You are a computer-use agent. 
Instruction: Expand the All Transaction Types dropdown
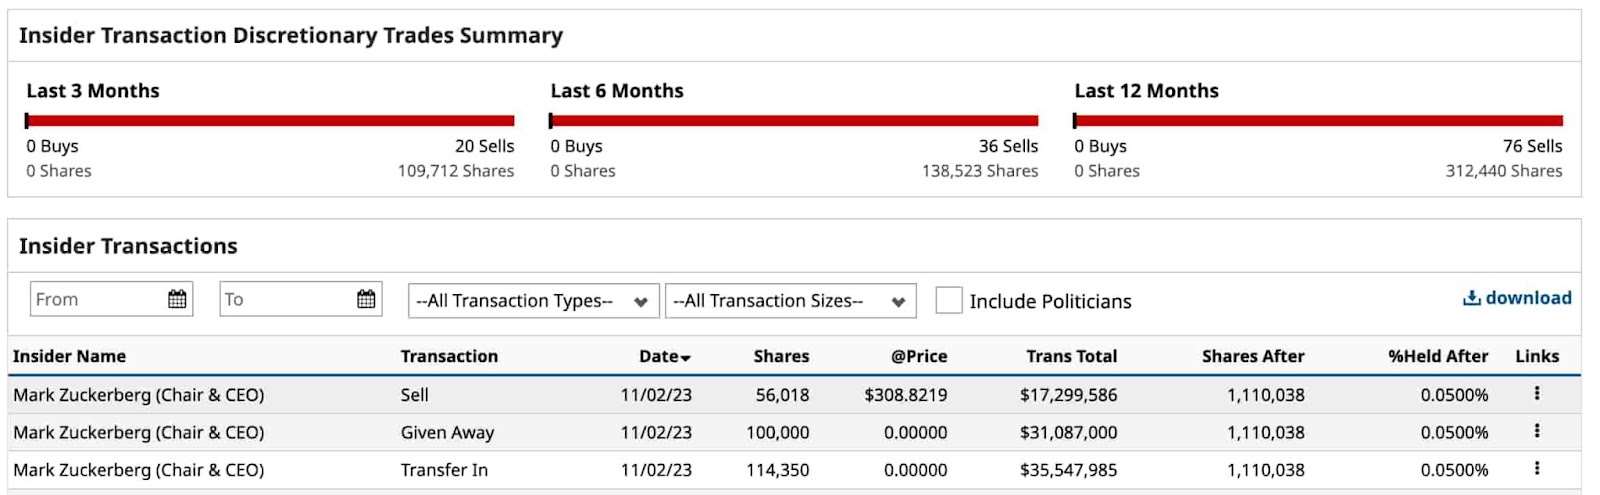coord(533,301)
